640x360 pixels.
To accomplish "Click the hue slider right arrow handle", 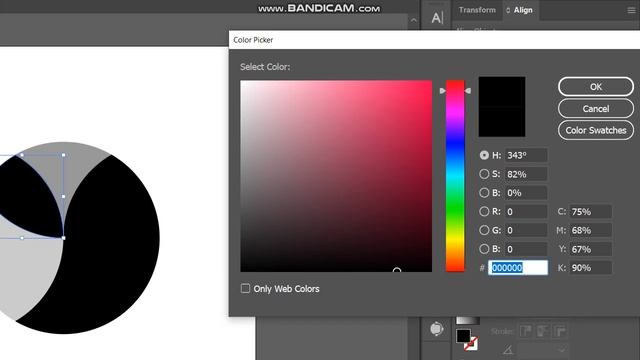I will click(x=468, y=91).
